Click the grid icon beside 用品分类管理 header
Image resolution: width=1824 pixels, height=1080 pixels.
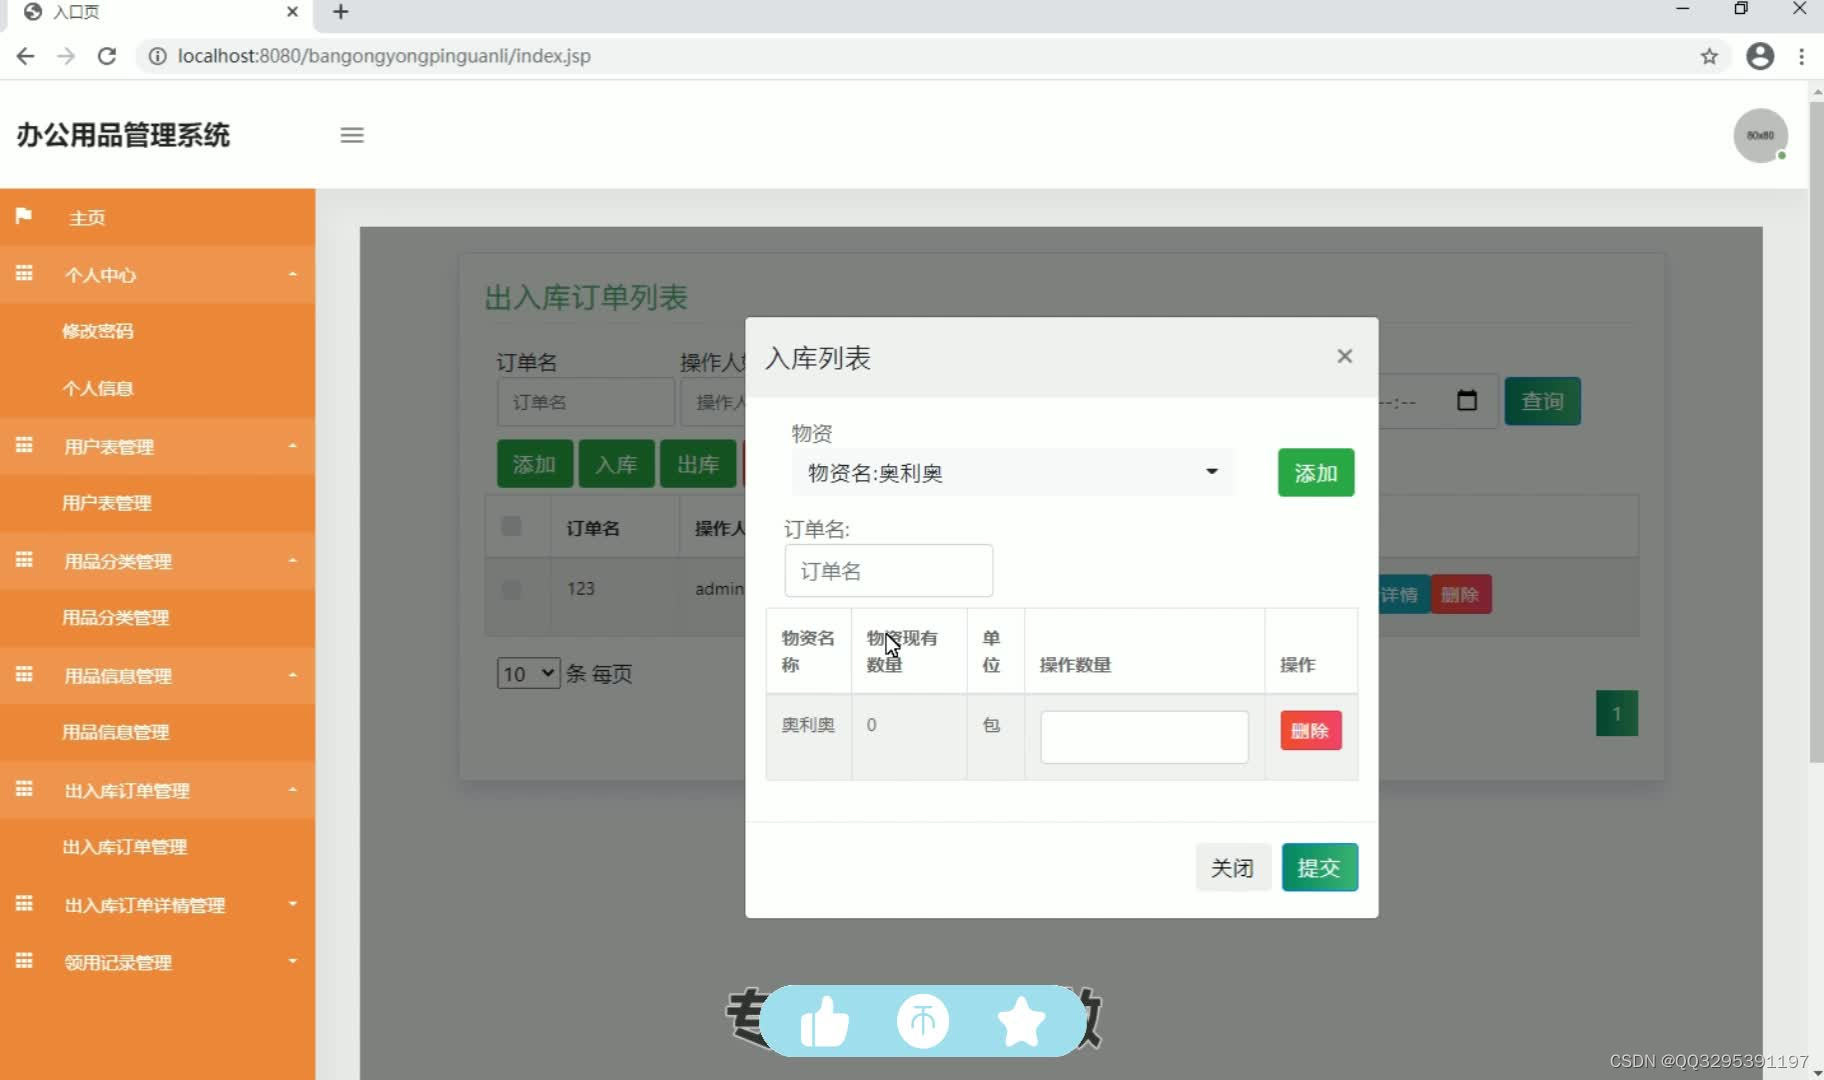[x=24, y=560]
